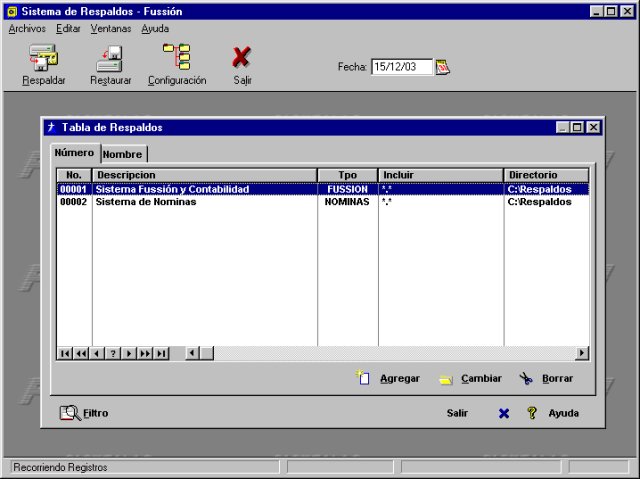Click the Fecha date input field
The height and width of the screenshot is (479, 640).
pos(401,67)
